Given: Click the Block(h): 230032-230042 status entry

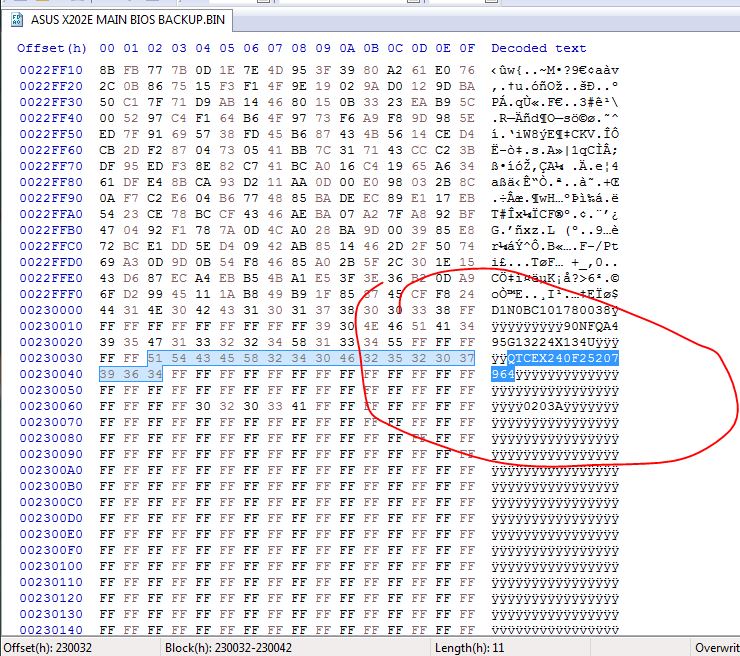Looking at the screenshot, I should point(228,648).
